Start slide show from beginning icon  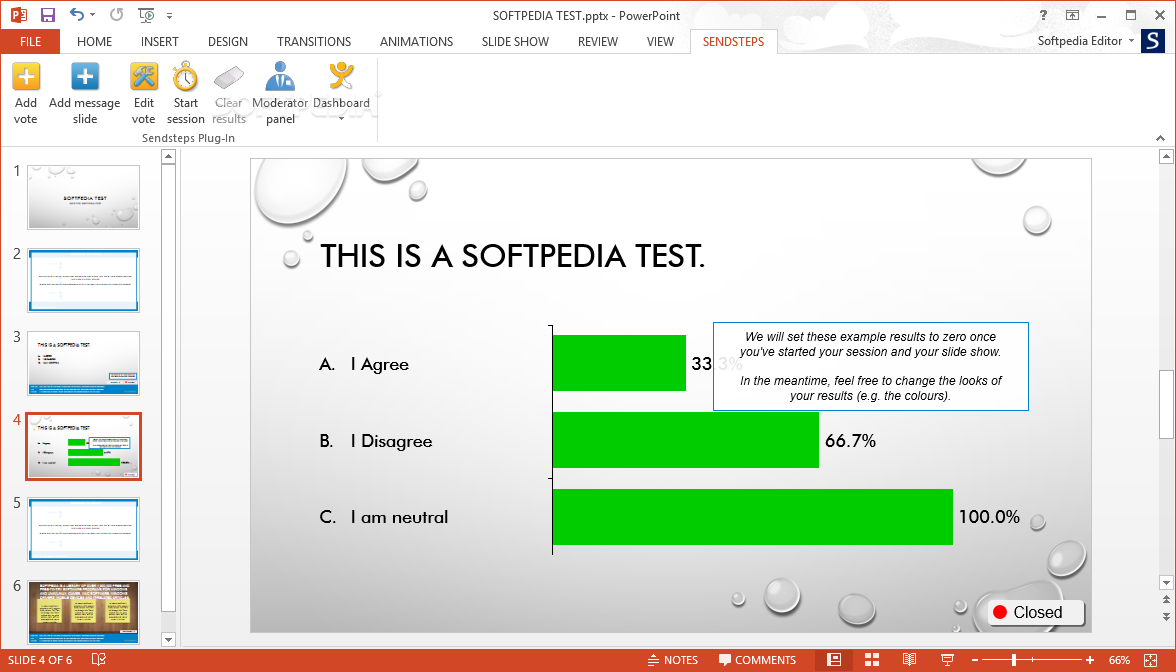[146, 15]
